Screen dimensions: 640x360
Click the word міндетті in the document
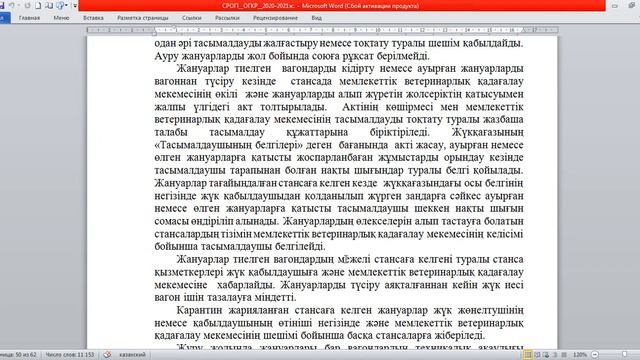tap(274, 298)
